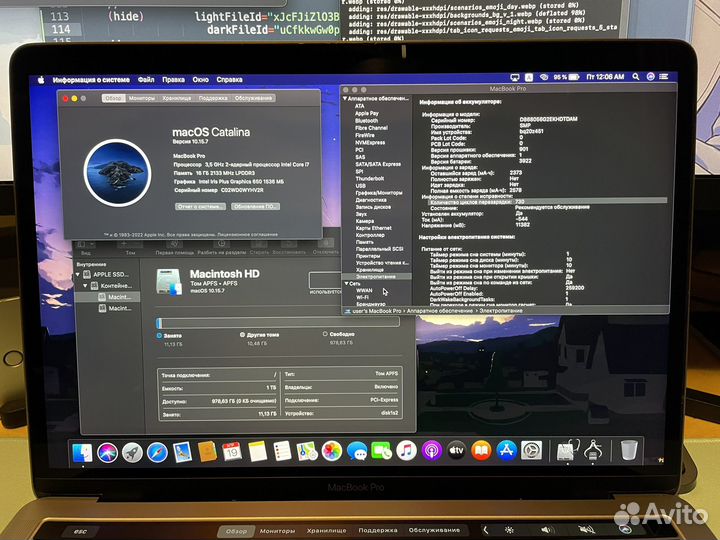Viewport: 720px width, 540px height.
Task: Open Notification Center list icon
Action: (664, 76)
